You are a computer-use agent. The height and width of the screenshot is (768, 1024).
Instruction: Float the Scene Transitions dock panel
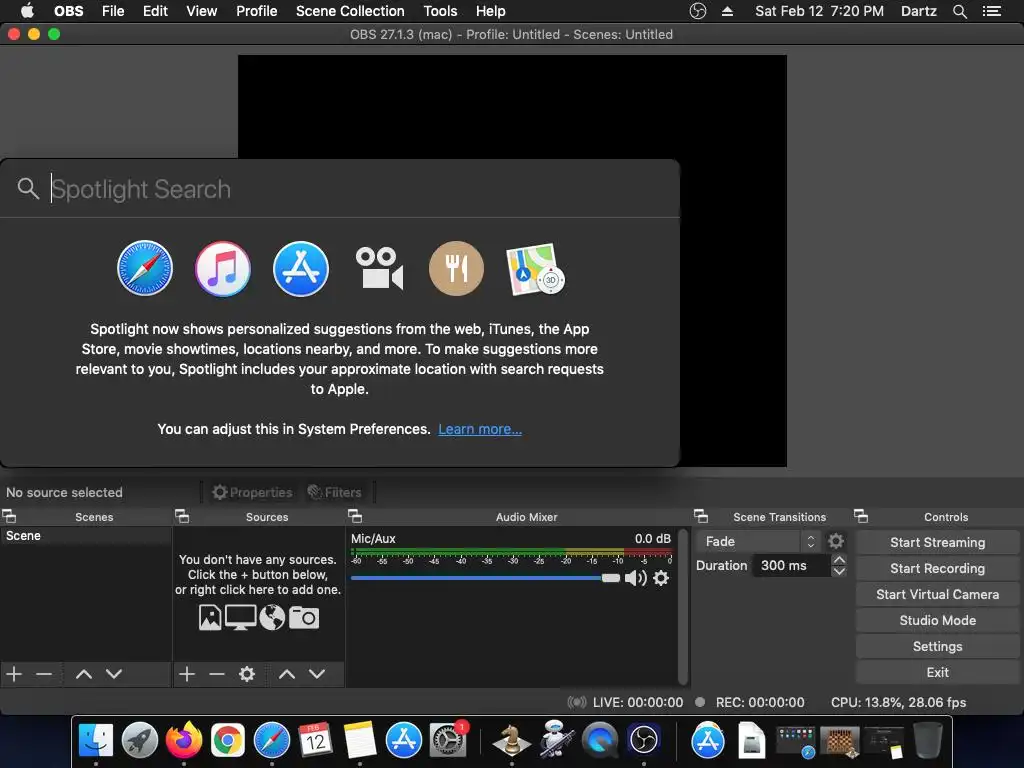tap(701, 516)
